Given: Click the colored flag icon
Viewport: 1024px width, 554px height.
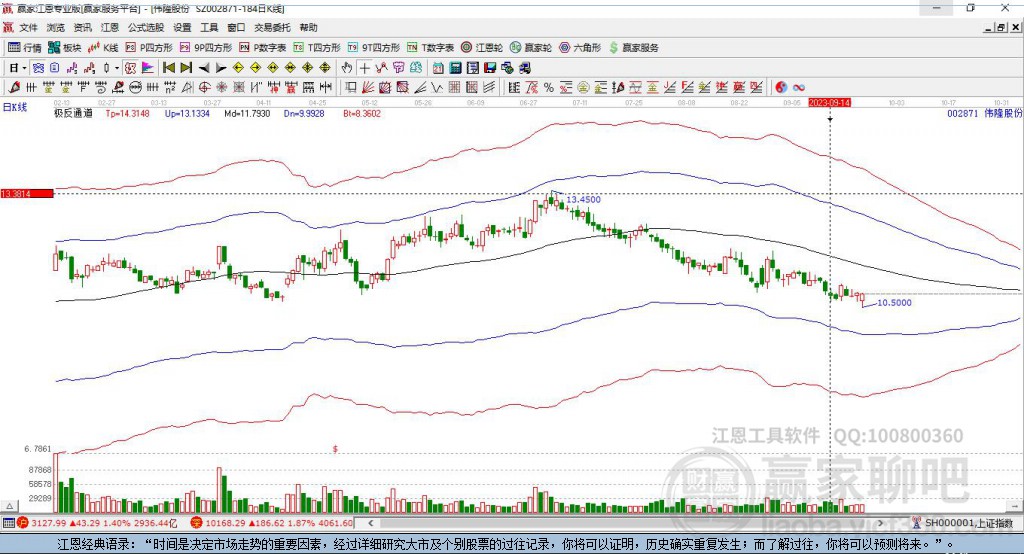Looking at the screenshot, I should coord(148,68).
